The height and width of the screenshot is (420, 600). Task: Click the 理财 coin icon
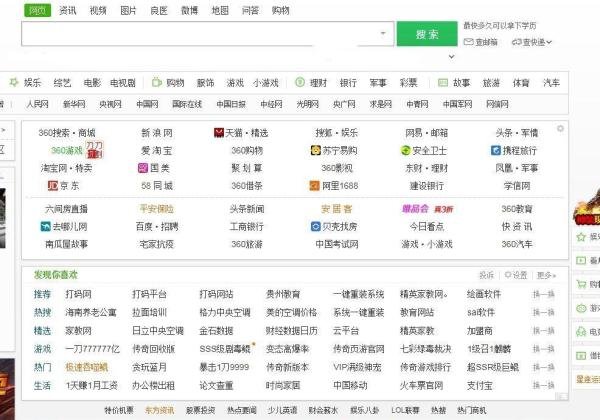tap(300, 82)
